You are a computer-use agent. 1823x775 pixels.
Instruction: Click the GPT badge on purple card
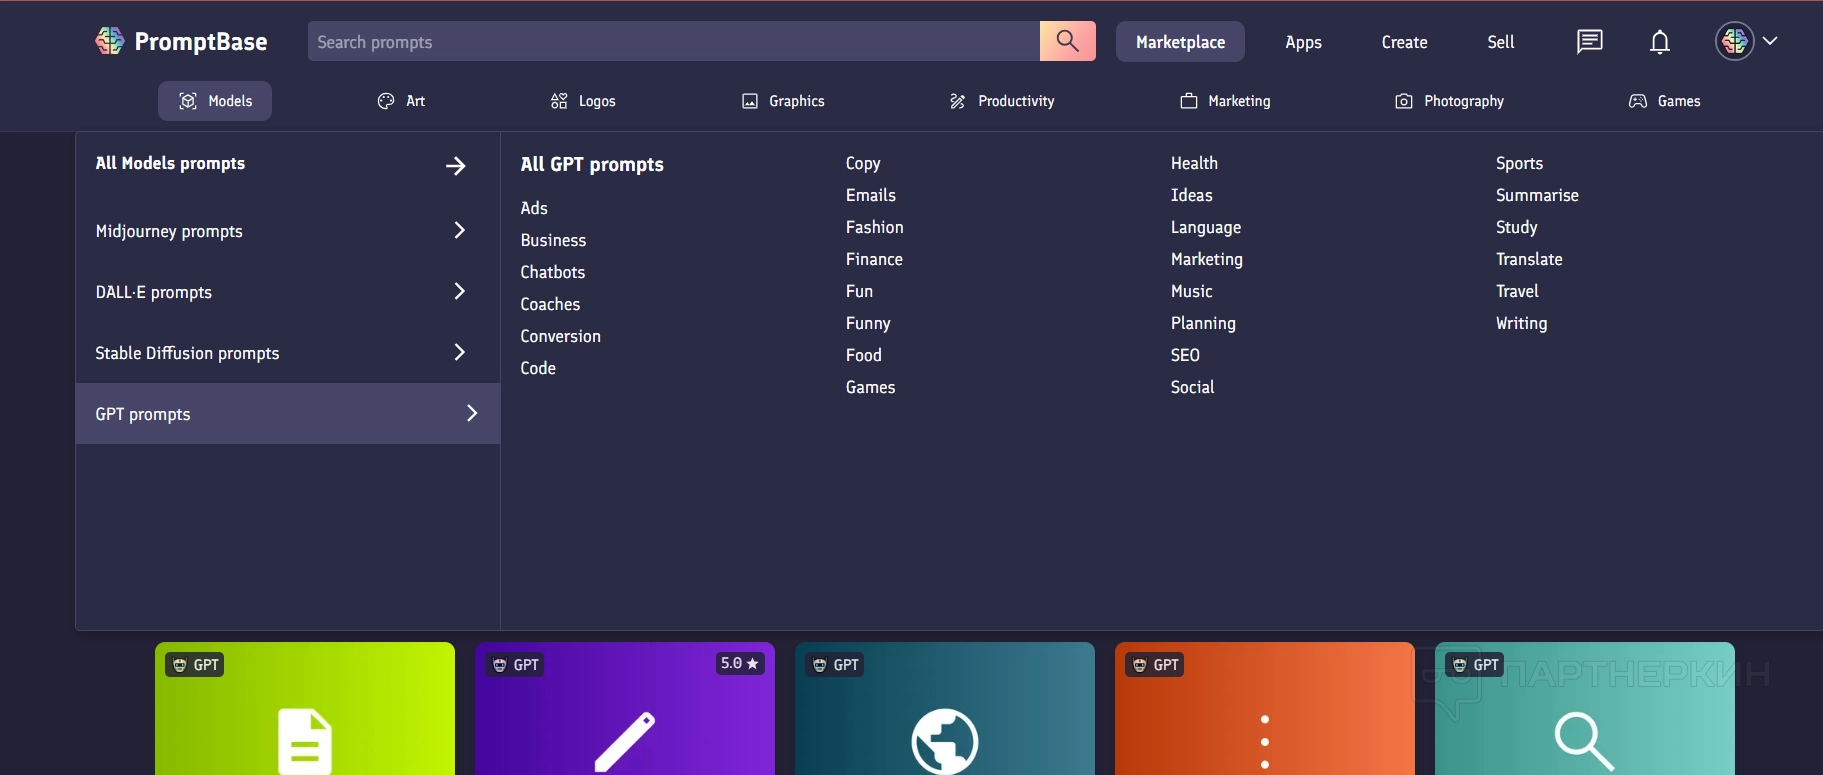coord(515,665)
